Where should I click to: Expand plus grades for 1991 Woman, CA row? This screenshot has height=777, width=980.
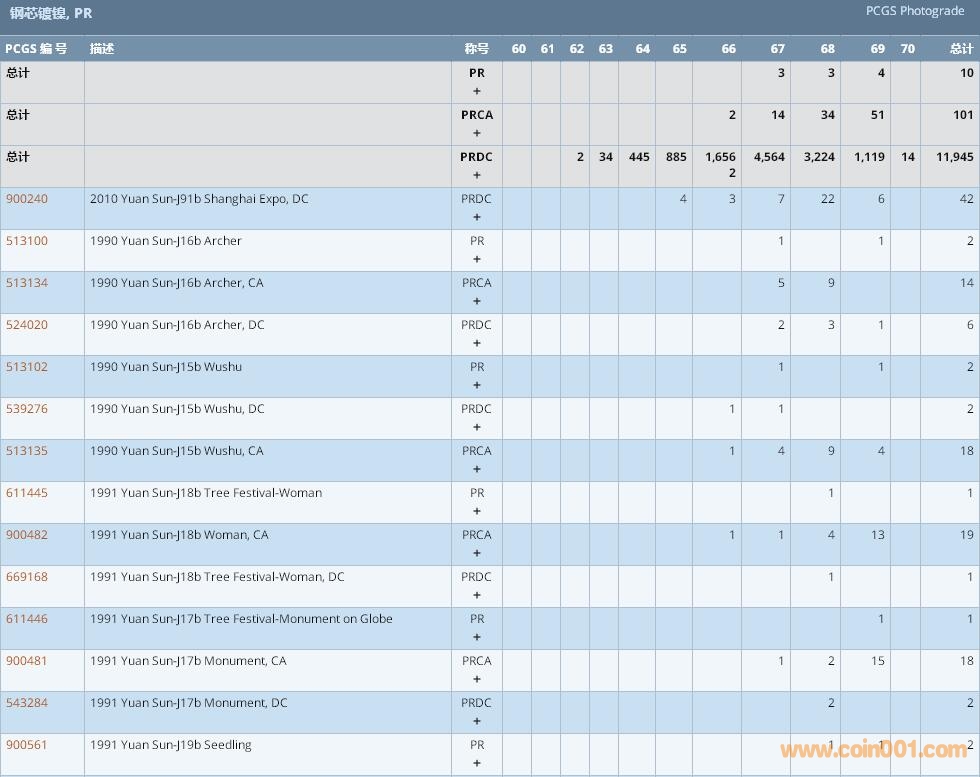[x=477, y=553]
